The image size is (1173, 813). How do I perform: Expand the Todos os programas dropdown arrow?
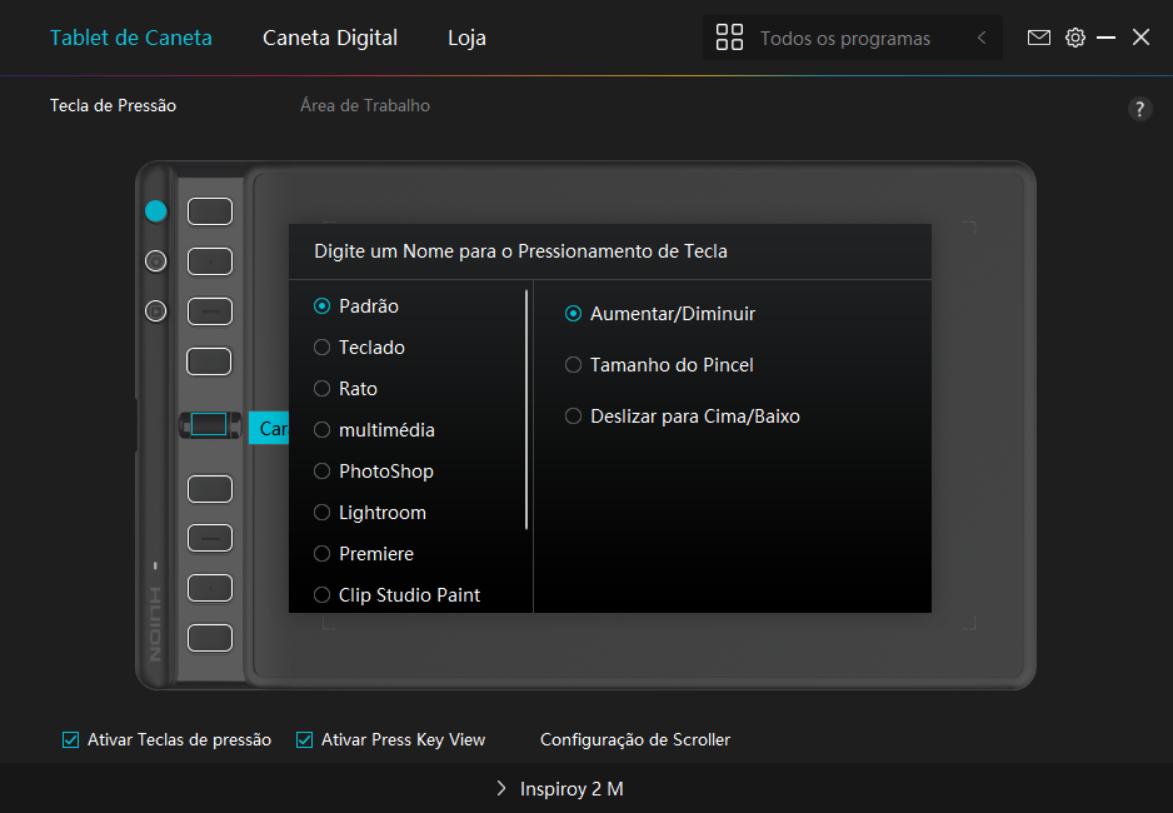981,38
